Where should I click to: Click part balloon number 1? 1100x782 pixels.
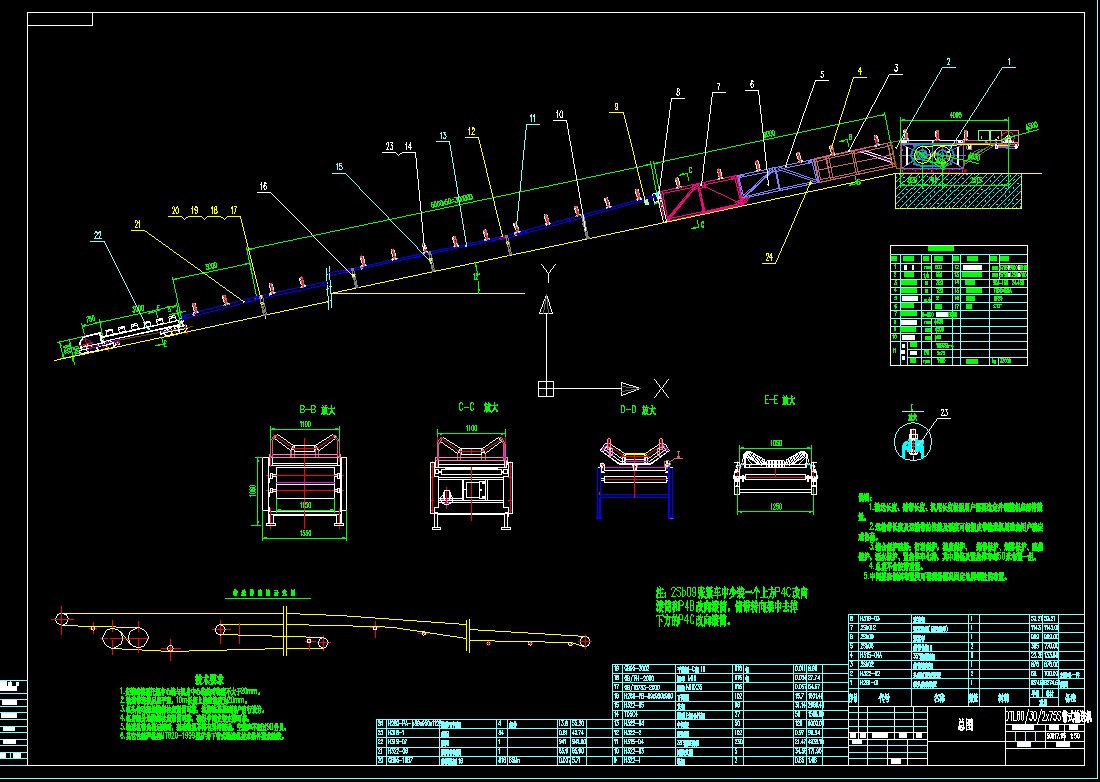[x=1010, y=62]
